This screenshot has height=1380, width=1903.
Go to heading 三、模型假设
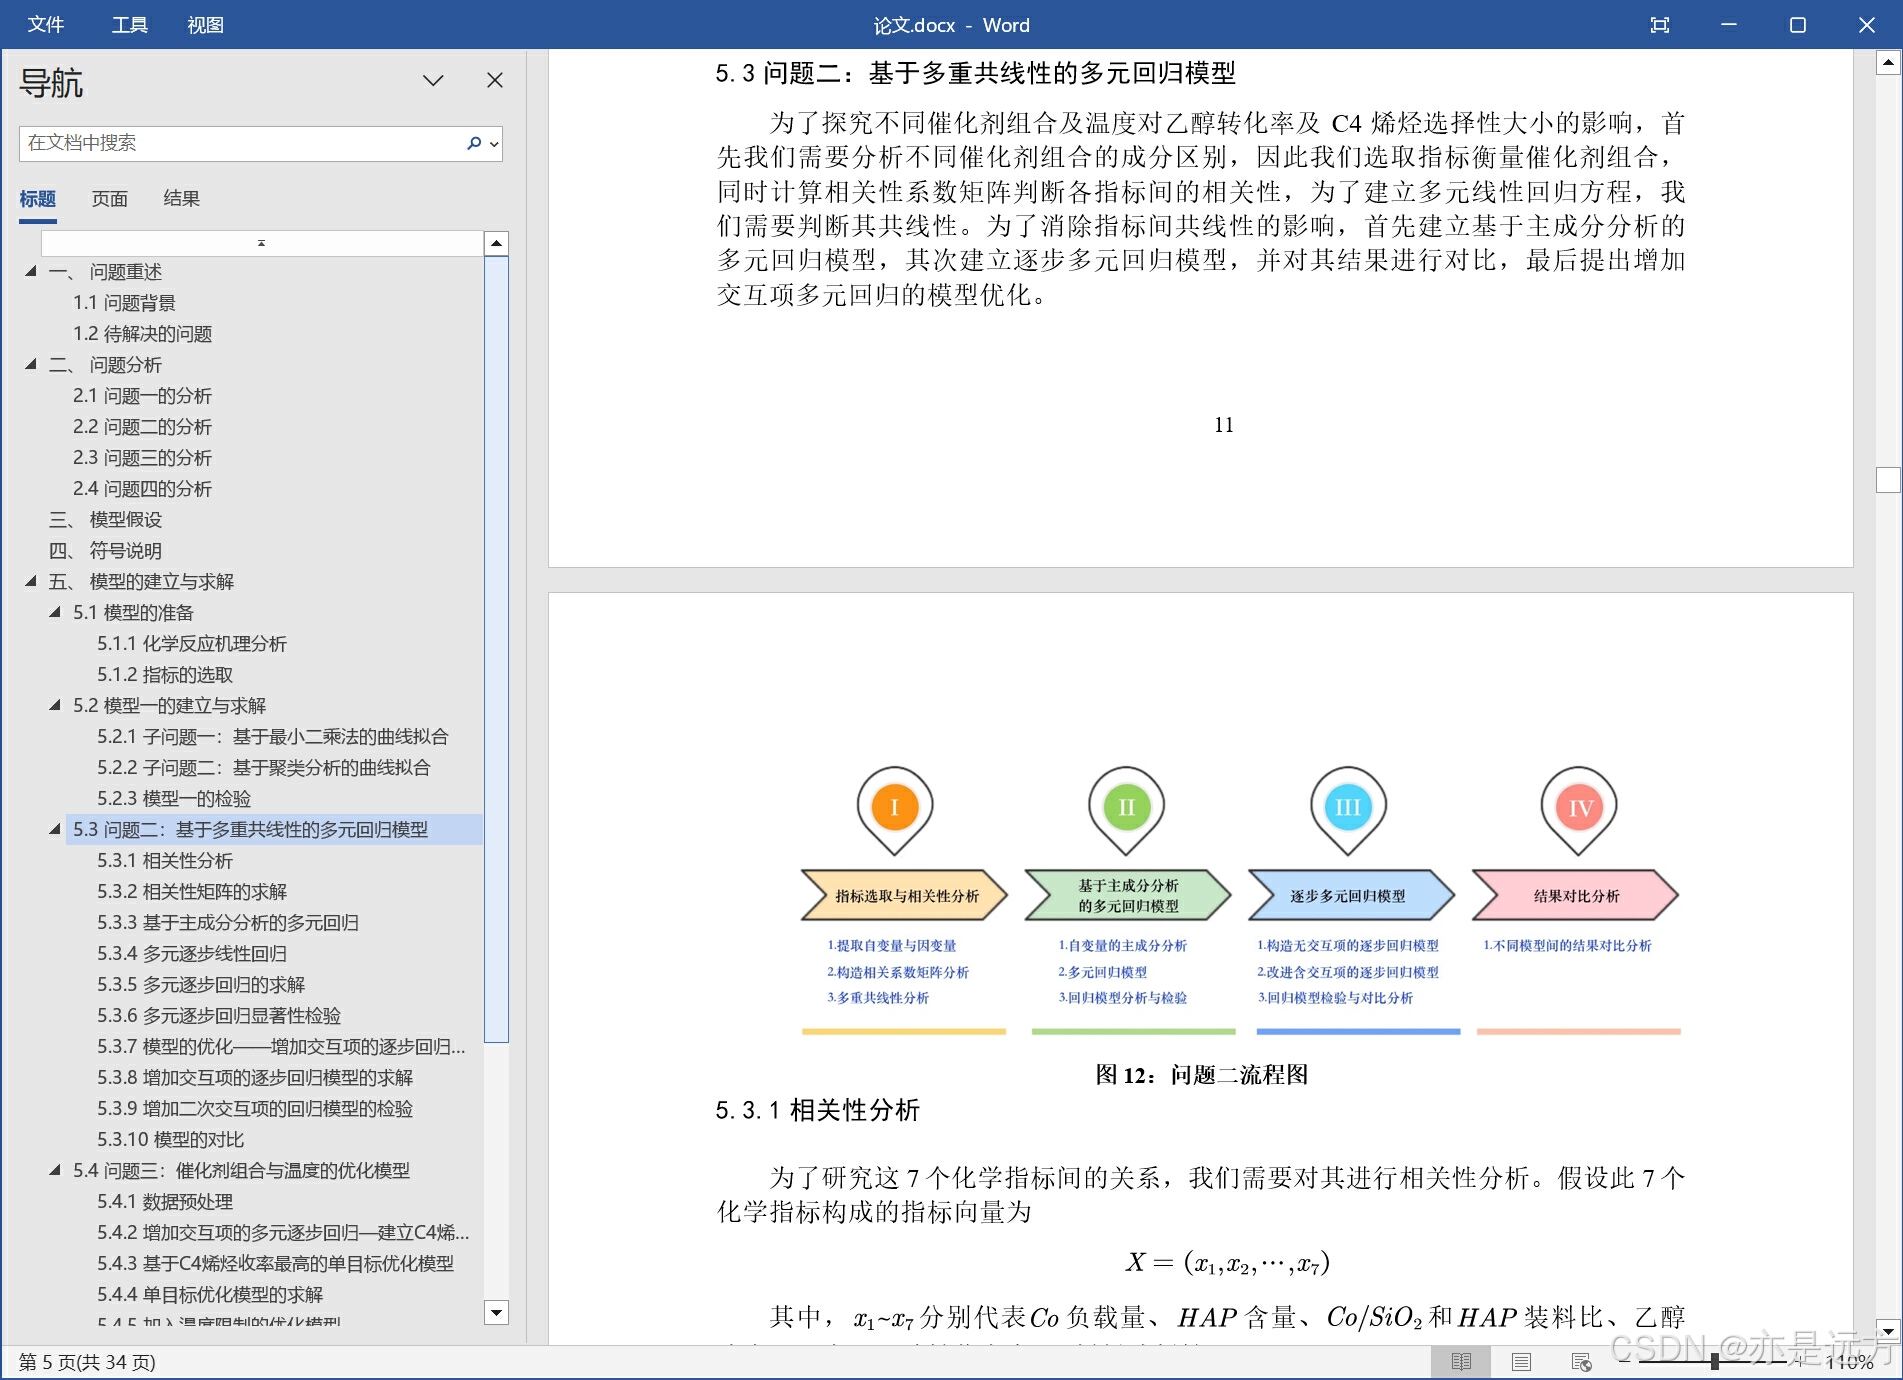click(105, 519)
